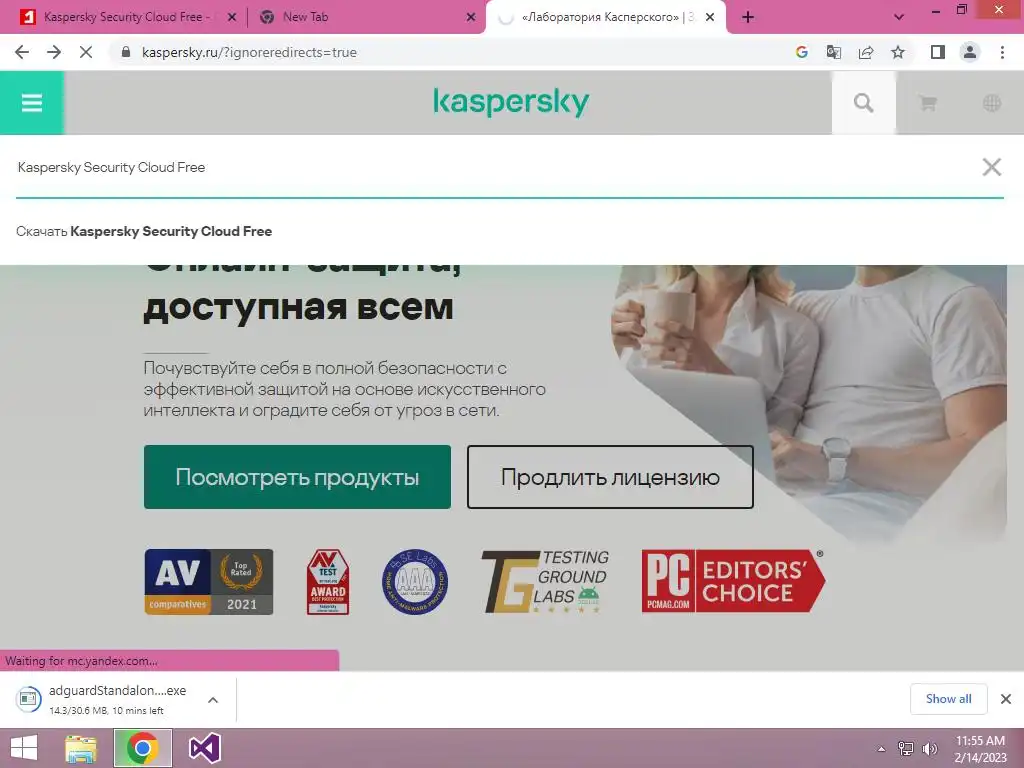Click Google icon in address bar
This screenshot has width=1024, height=768.
(801, 52)
